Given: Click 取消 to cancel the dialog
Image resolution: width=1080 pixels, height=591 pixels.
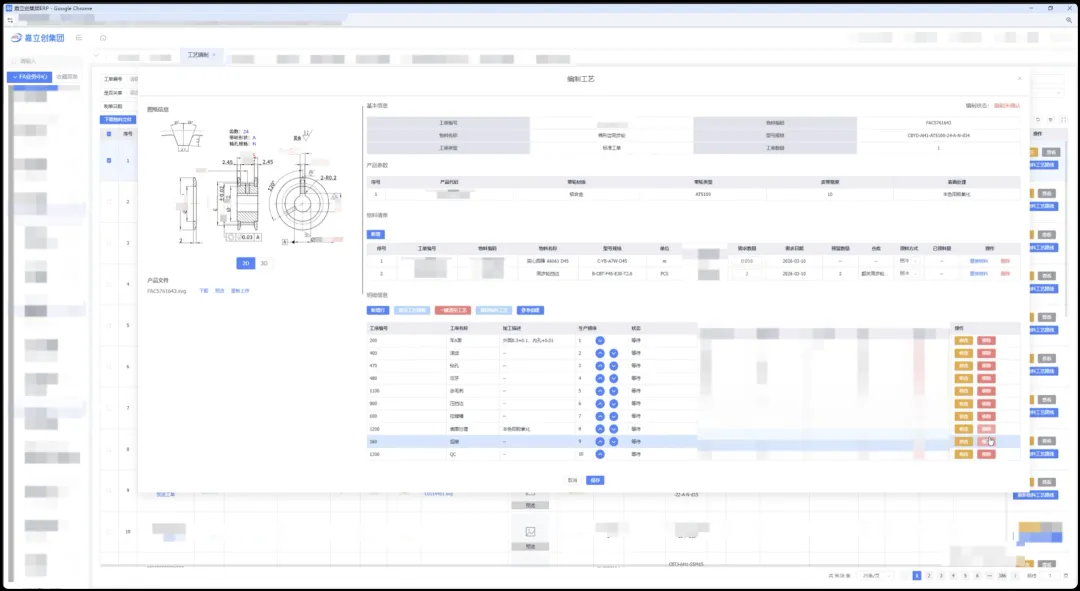Looking at the screenshot, I should pos(573,480).
